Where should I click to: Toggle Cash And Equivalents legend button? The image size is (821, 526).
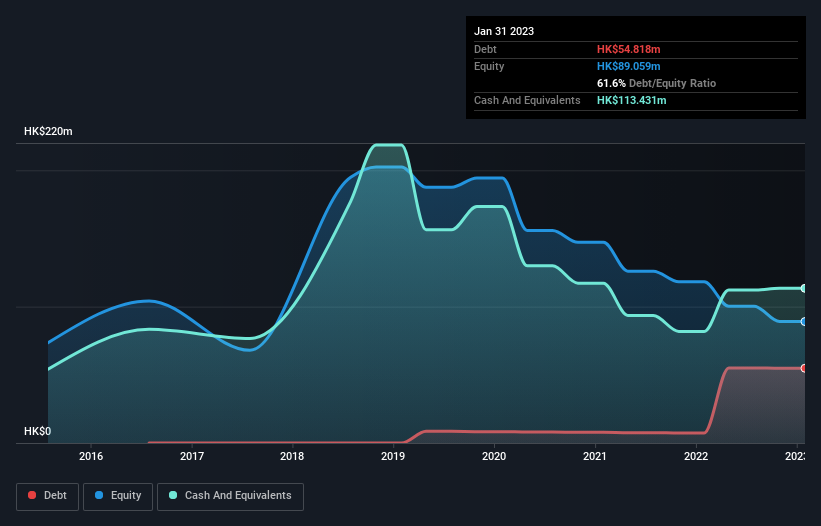point(230,496)
